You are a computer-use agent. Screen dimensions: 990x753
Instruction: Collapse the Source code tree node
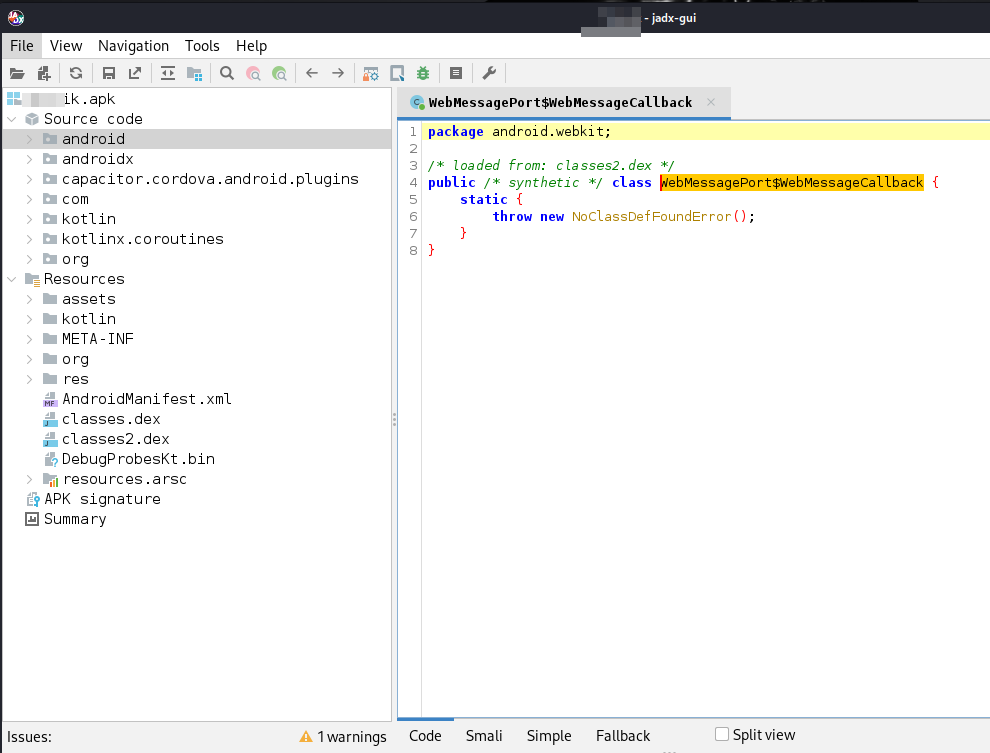click(x=12, y=119)
